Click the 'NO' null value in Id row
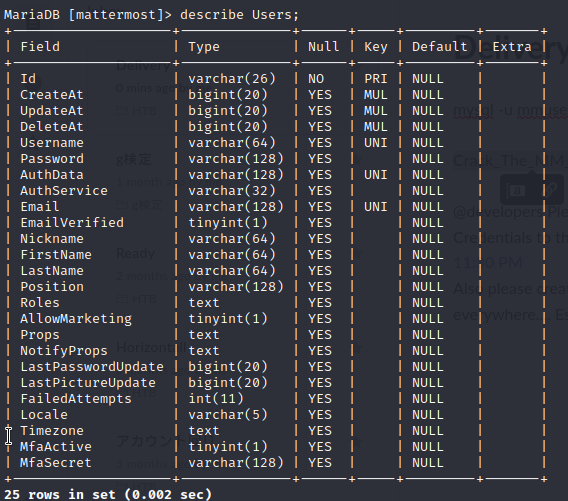Viewport: 568px width, 501px height. [316, 79]
